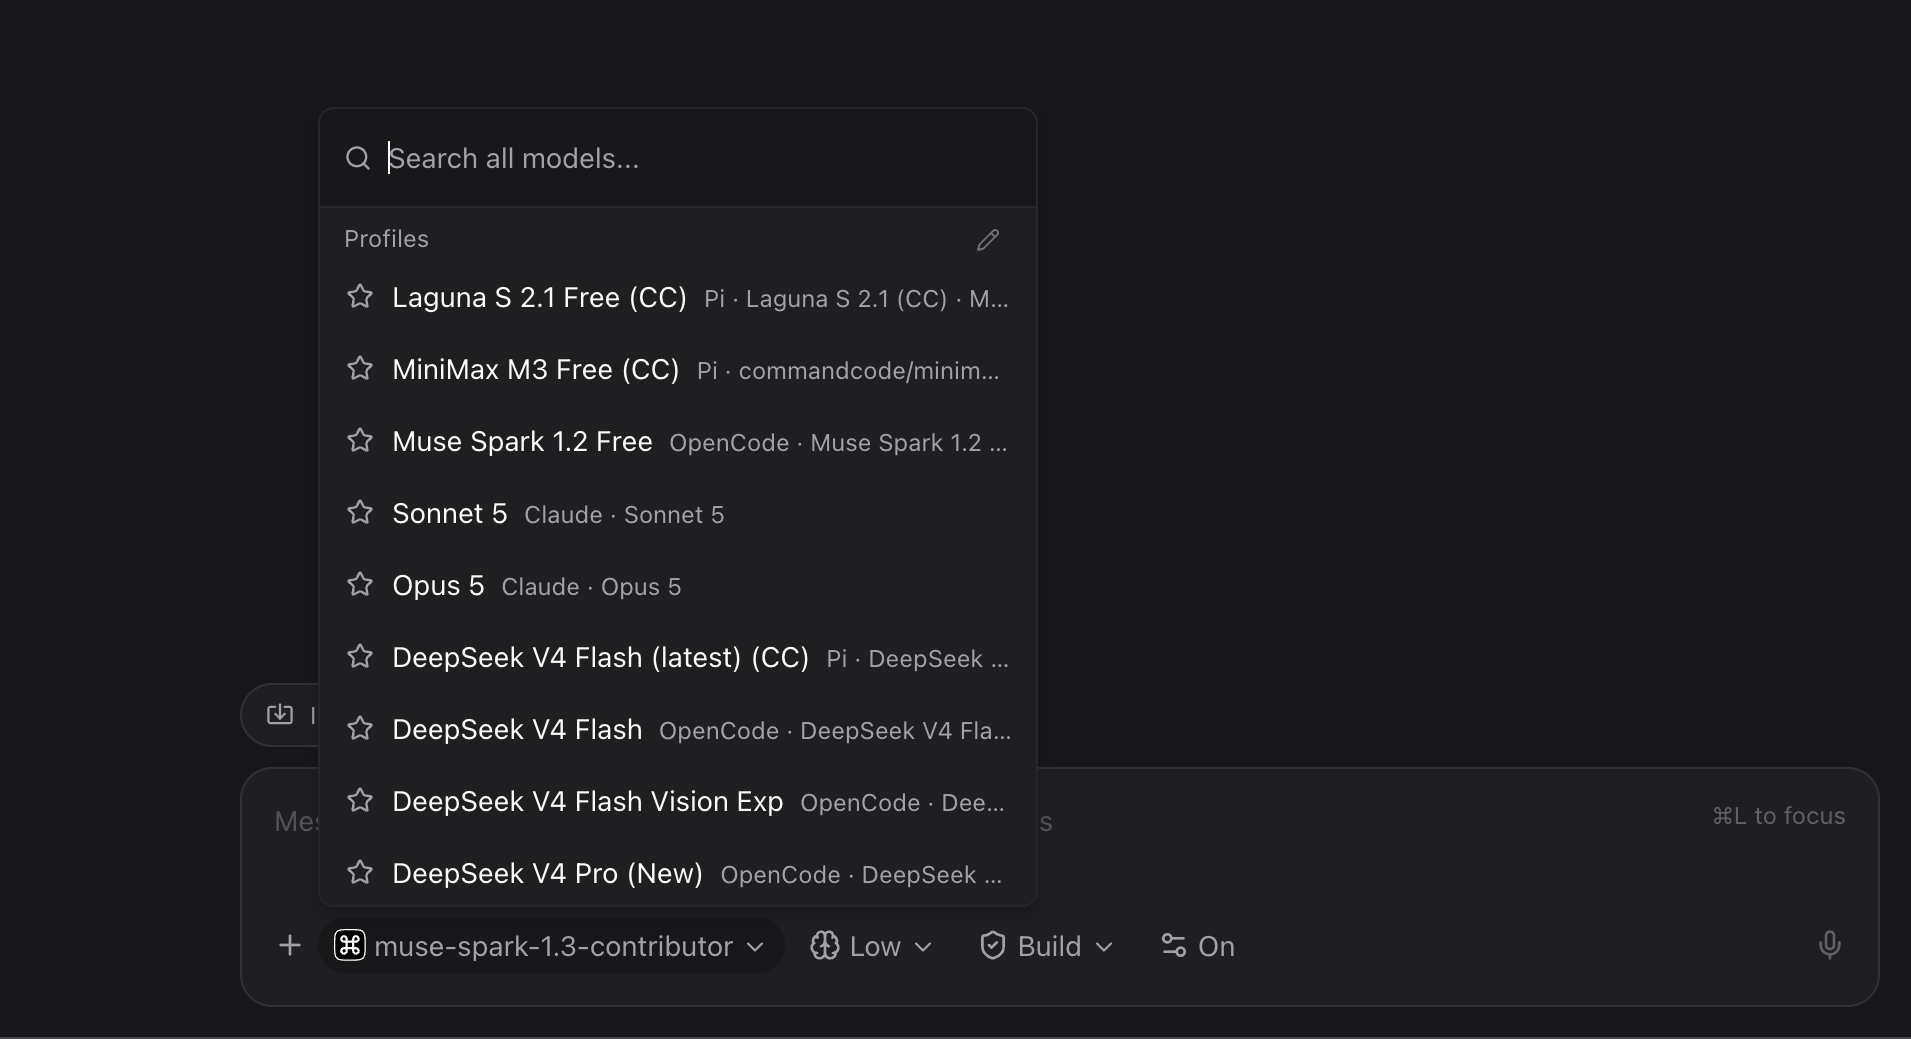
Task: Pick the DeepSeek V4 Flash OpenCode entry
Action: 678,730
